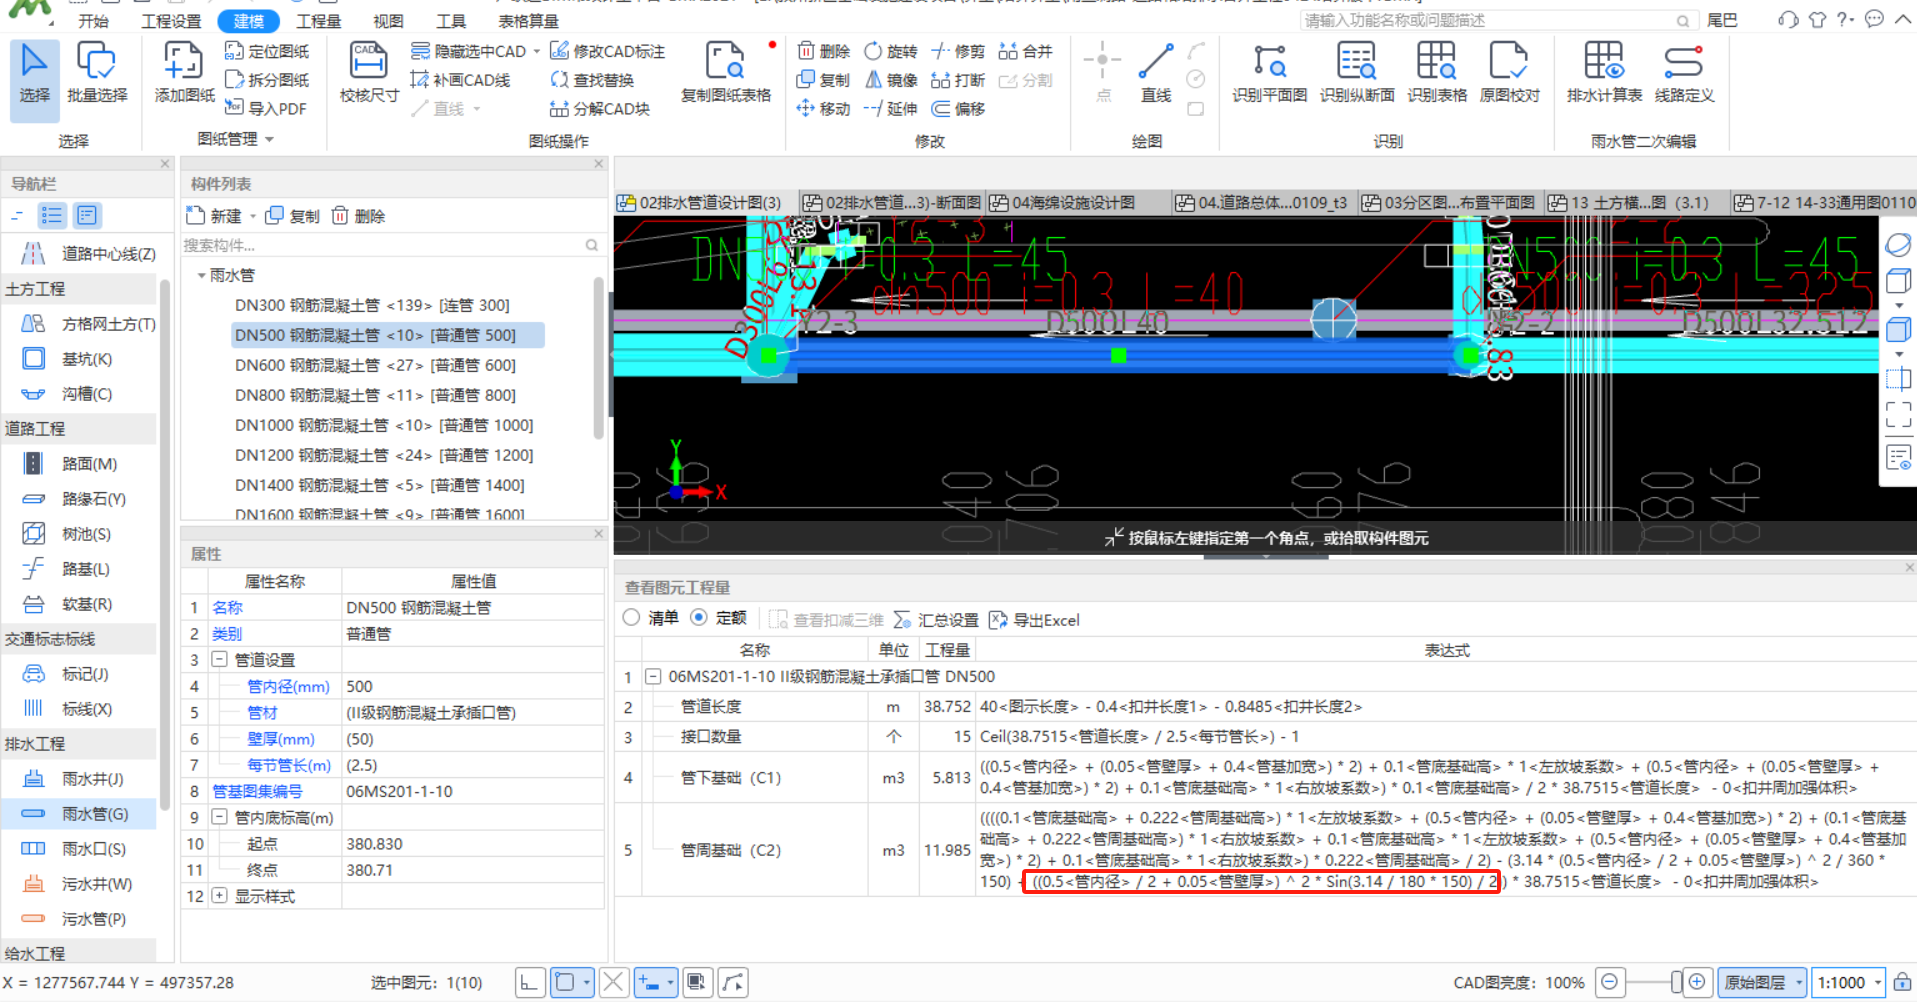Collapse 管内底标高(m) property group
1917x1002 pixels.
pyautogui.click(x=220, y=817)
